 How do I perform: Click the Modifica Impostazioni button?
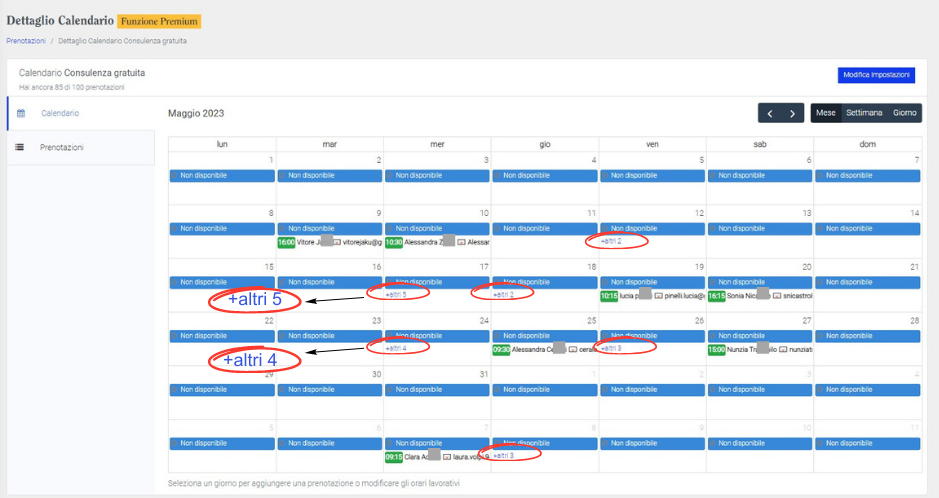pos(876,75)
